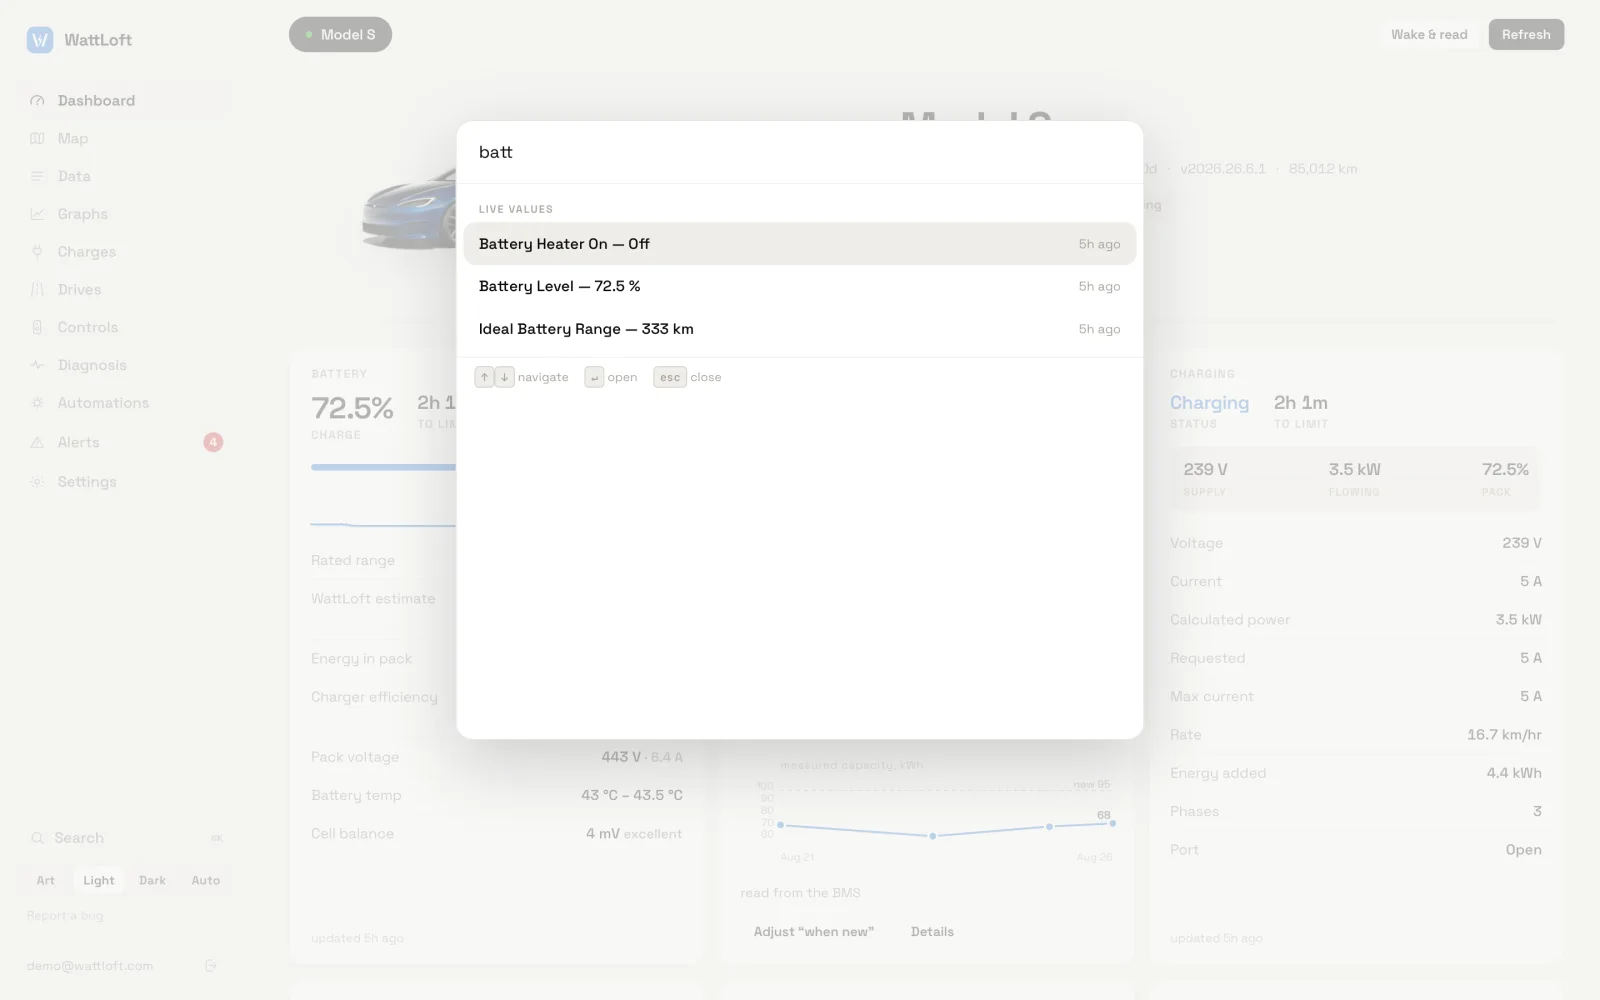Click the Alerts warning triangle icon

pos(37,442)
